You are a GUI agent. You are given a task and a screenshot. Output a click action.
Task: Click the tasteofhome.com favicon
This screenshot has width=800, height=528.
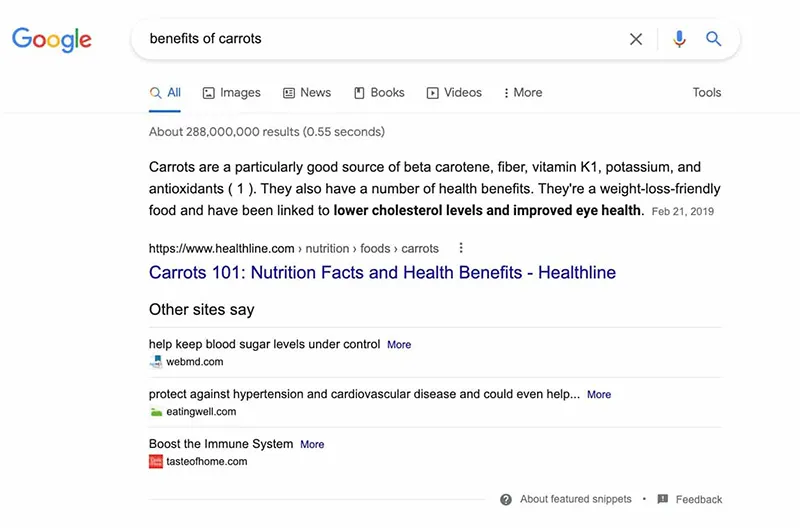(156, 462)
